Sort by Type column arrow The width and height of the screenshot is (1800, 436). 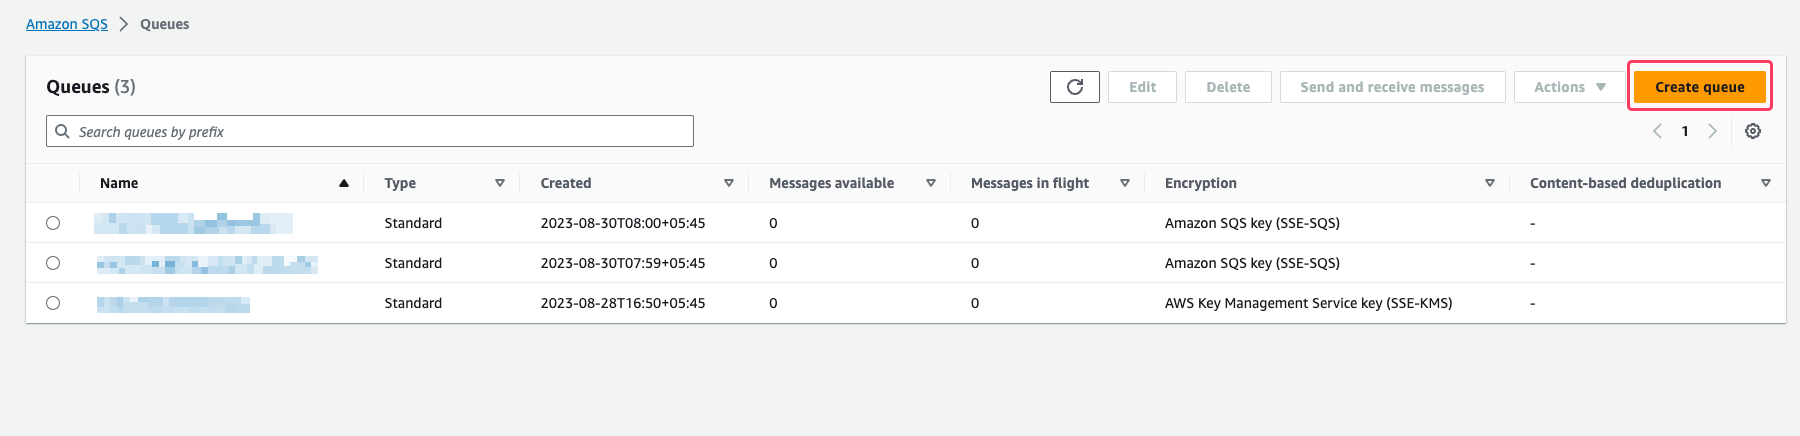500,183
